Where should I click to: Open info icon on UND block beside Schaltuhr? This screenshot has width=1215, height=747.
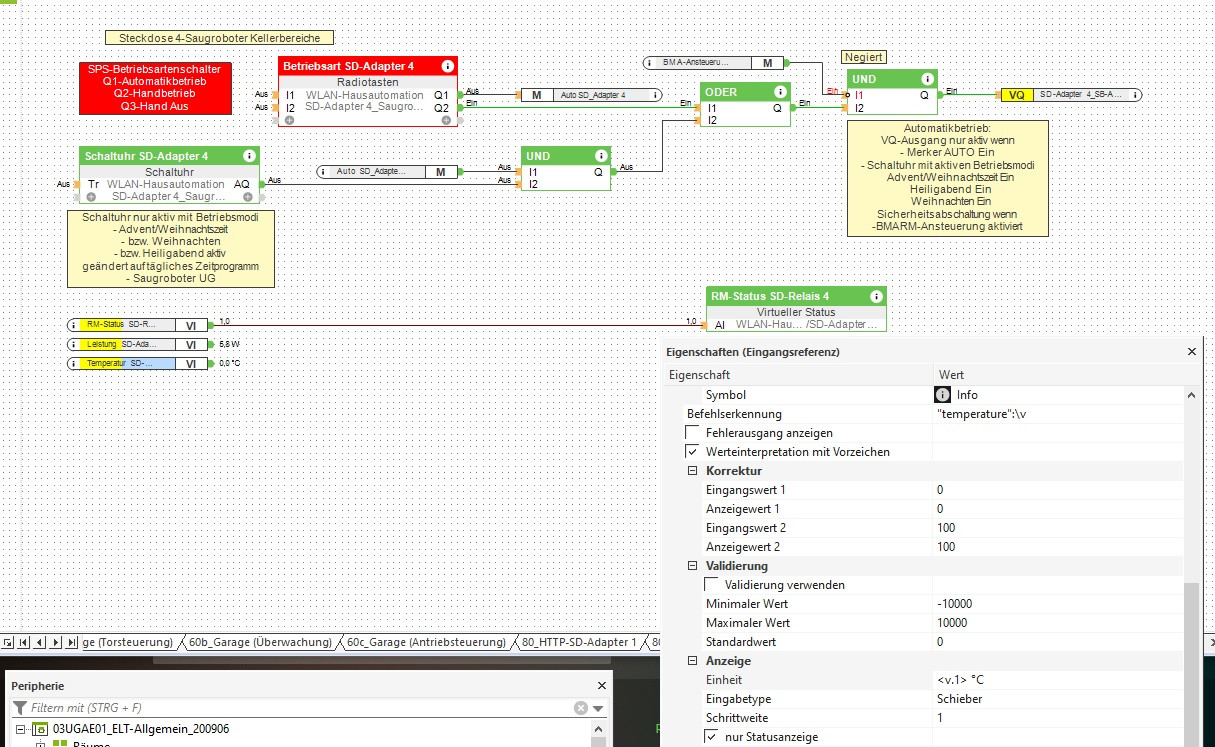[x=601, y=156]
